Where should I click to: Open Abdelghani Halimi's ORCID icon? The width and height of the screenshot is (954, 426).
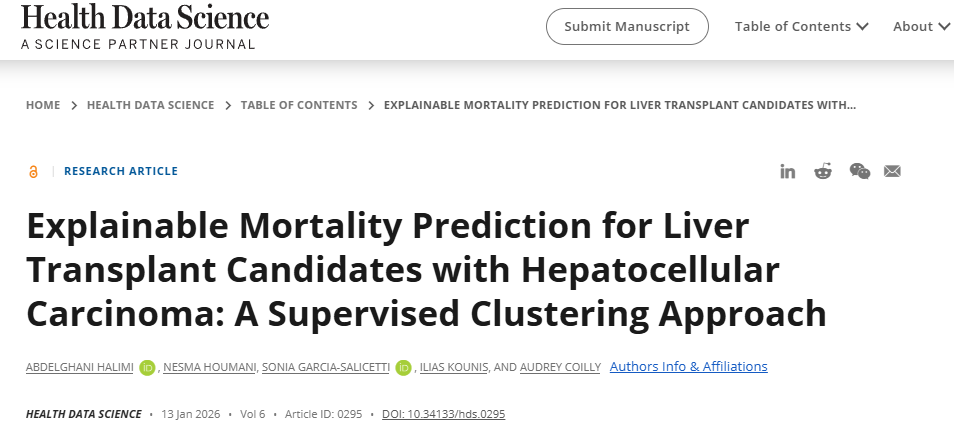tap(148, 367)
